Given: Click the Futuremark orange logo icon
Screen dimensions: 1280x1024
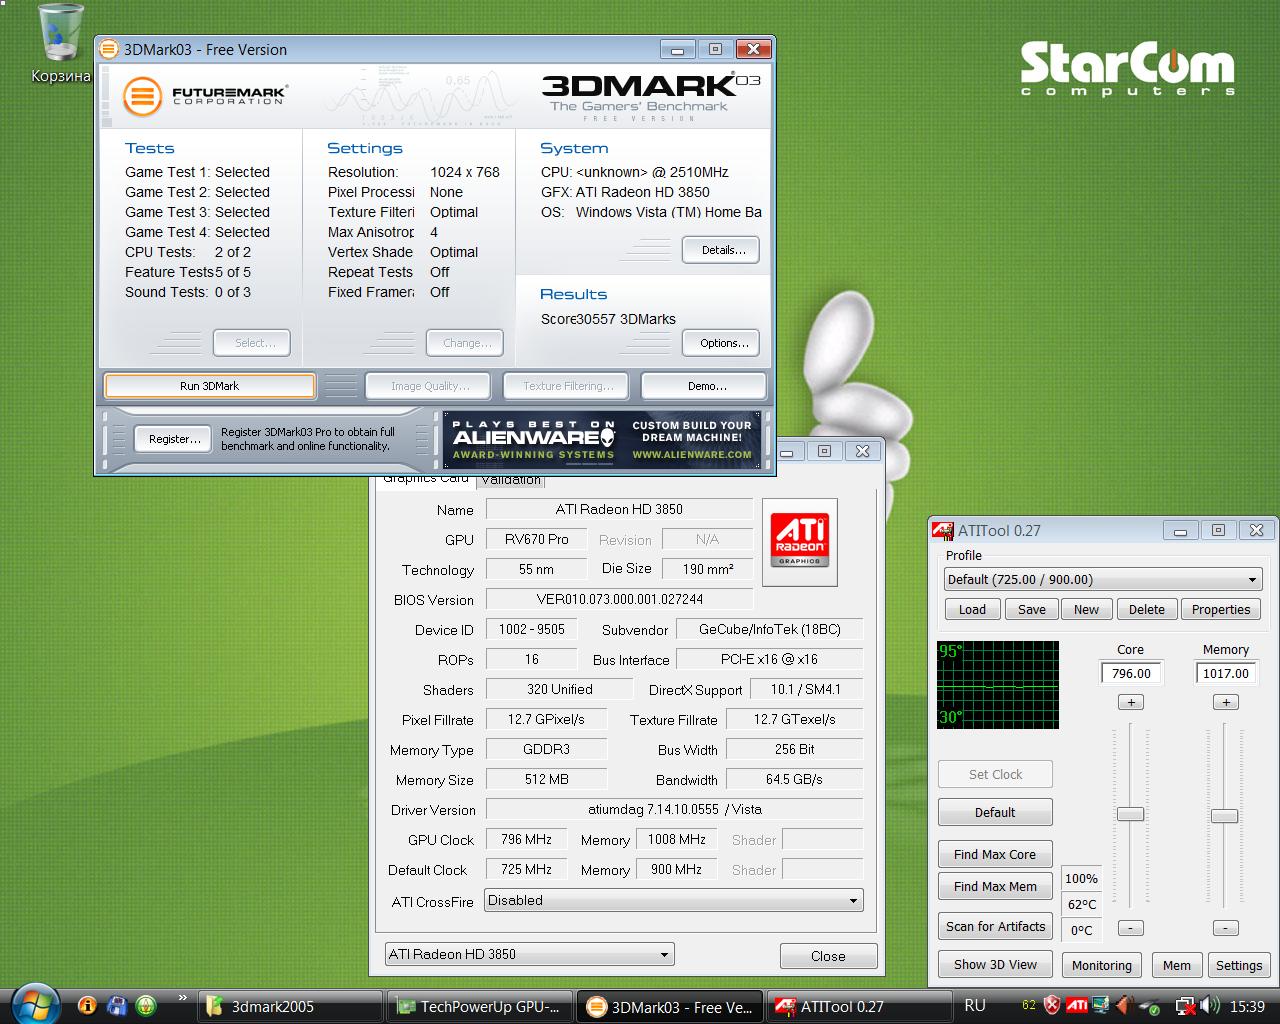Looking at the screenshot, I should [142, 97].
